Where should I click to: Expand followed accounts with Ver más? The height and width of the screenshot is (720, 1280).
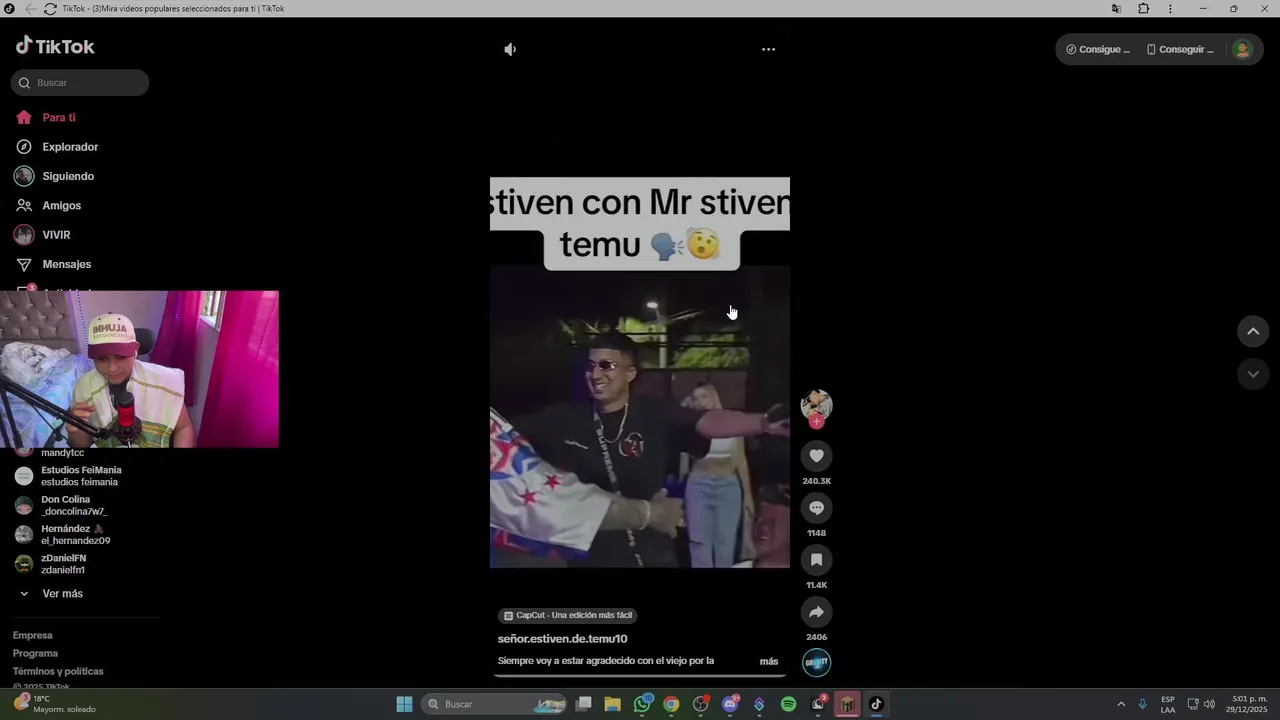click(x=62, y=594)
